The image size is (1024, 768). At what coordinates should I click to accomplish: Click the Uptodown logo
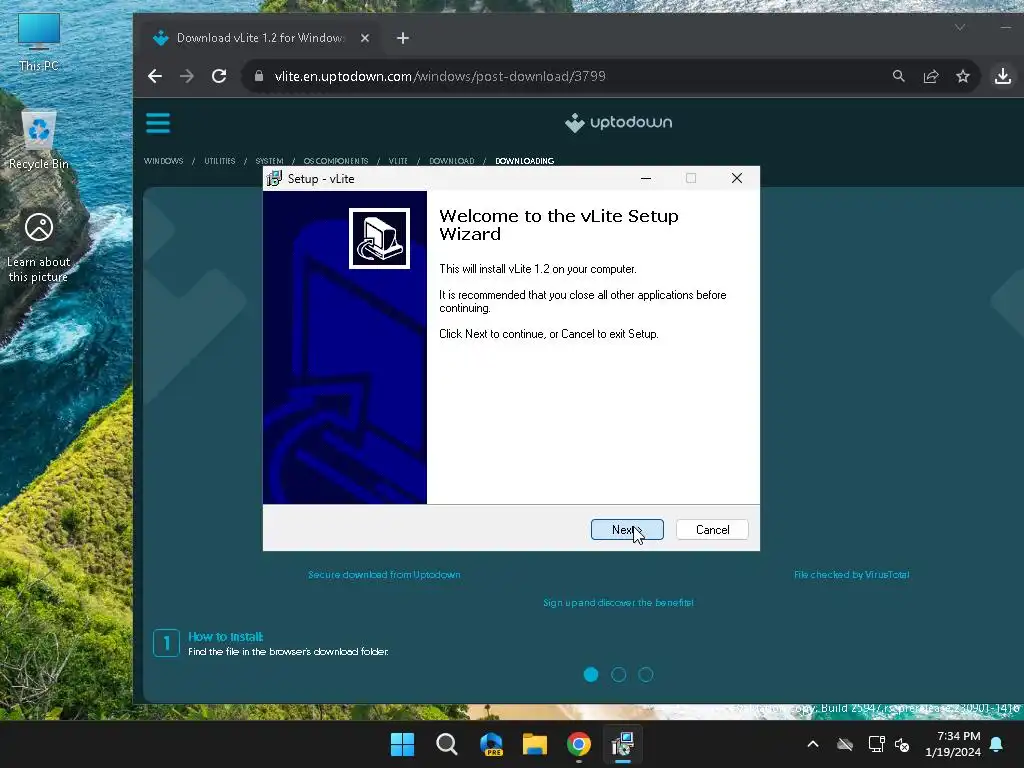click(618, 123)
